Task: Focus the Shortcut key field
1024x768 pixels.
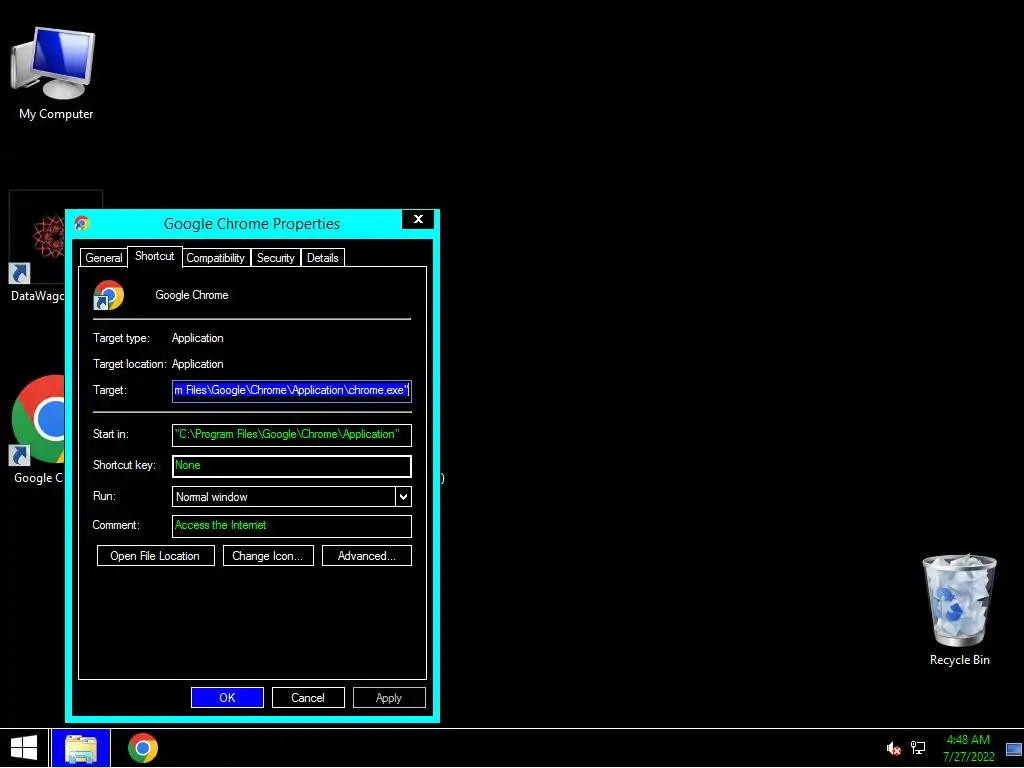Action: click(292, 466)
